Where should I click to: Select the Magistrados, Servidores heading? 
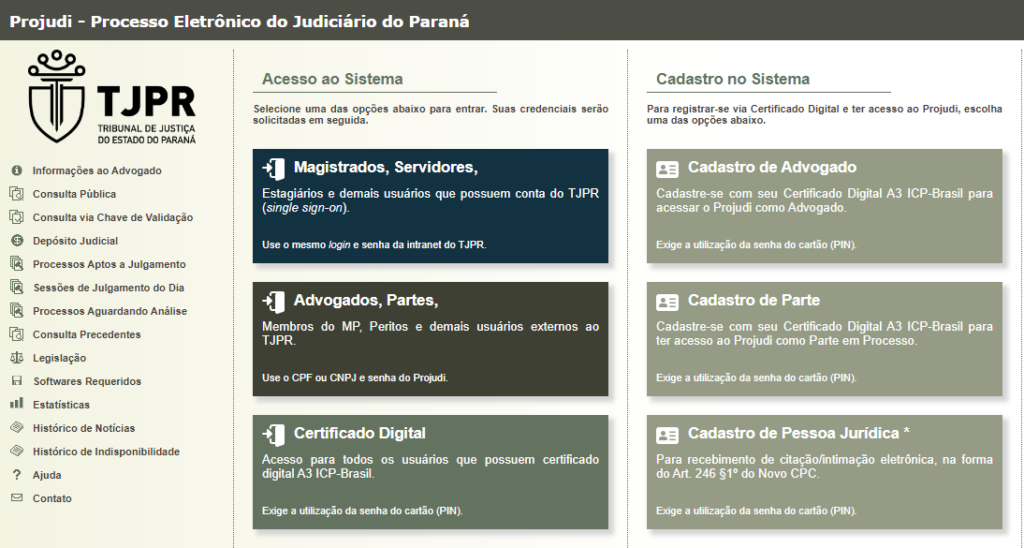coord(385,167)
